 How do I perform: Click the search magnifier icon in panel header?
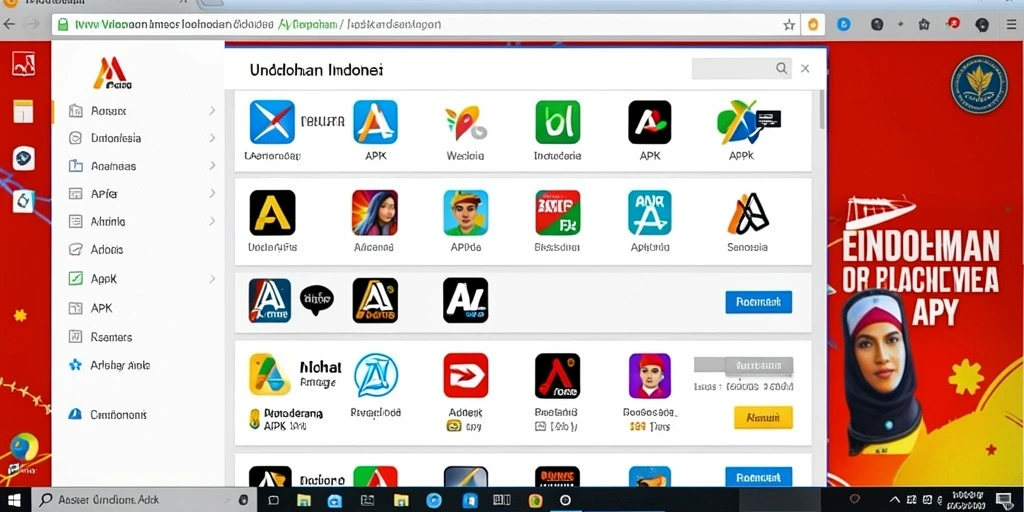[781, 68]
